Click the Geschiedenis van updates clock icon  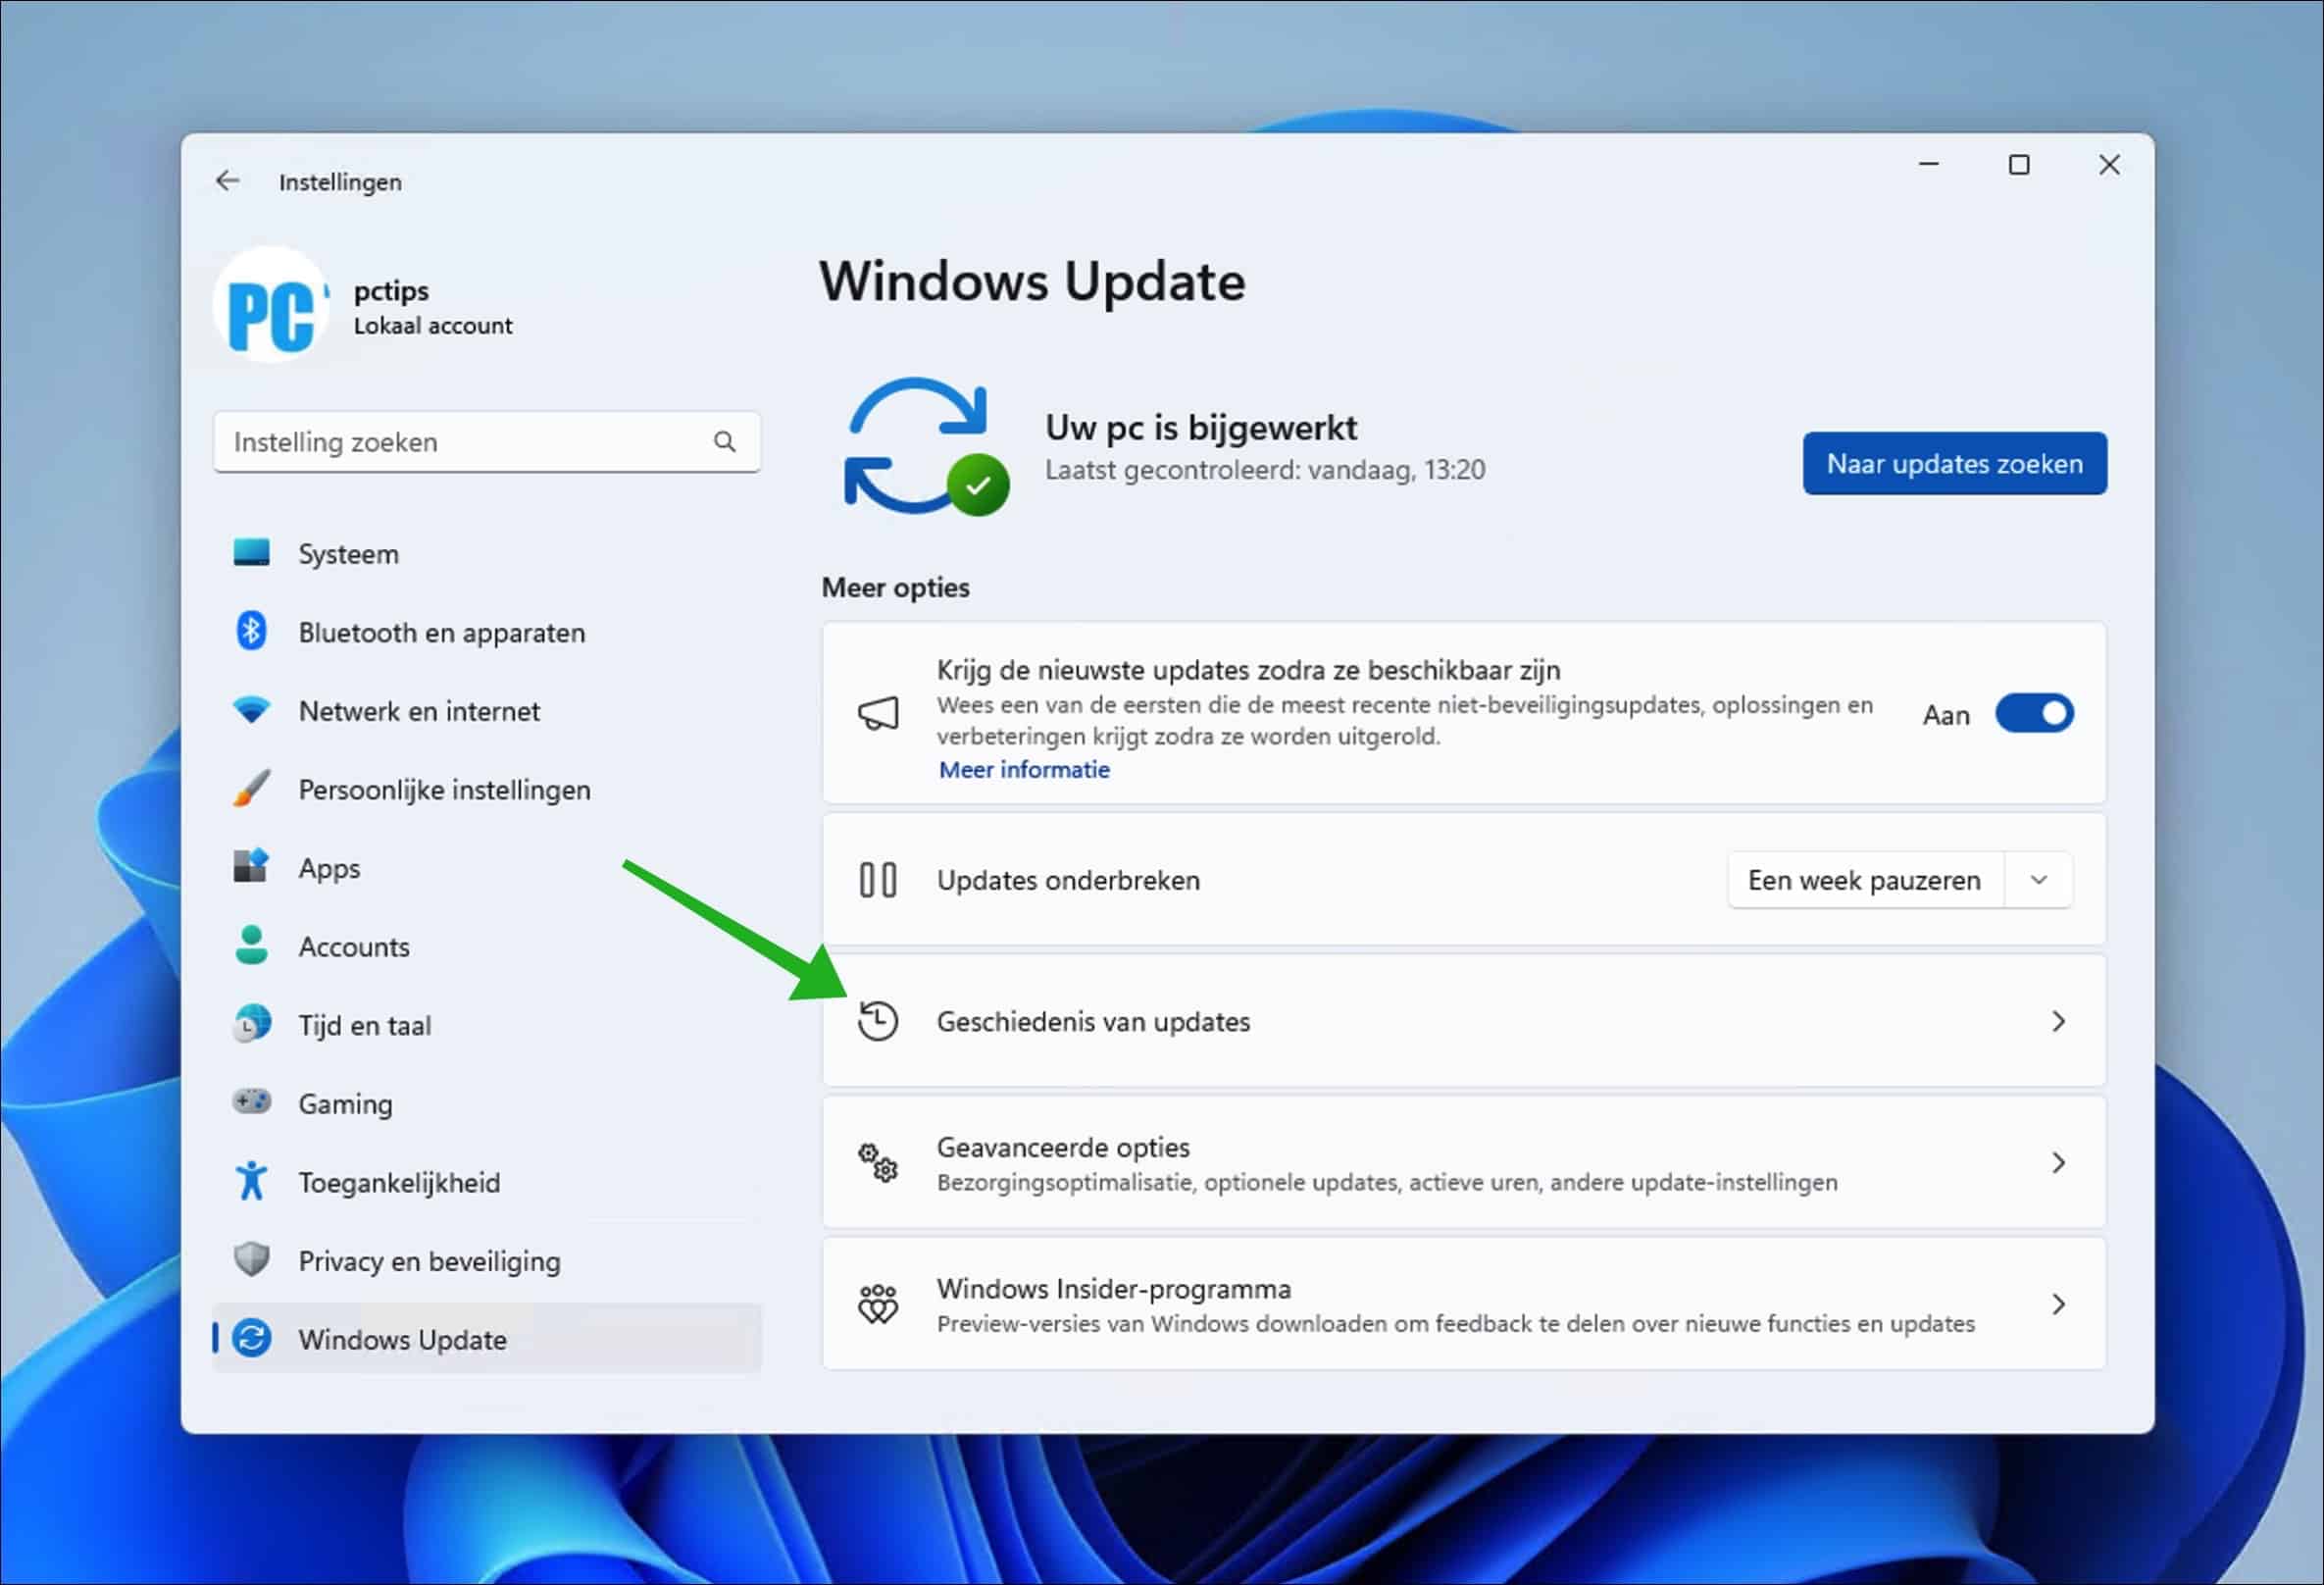(x=878, y=1021)
